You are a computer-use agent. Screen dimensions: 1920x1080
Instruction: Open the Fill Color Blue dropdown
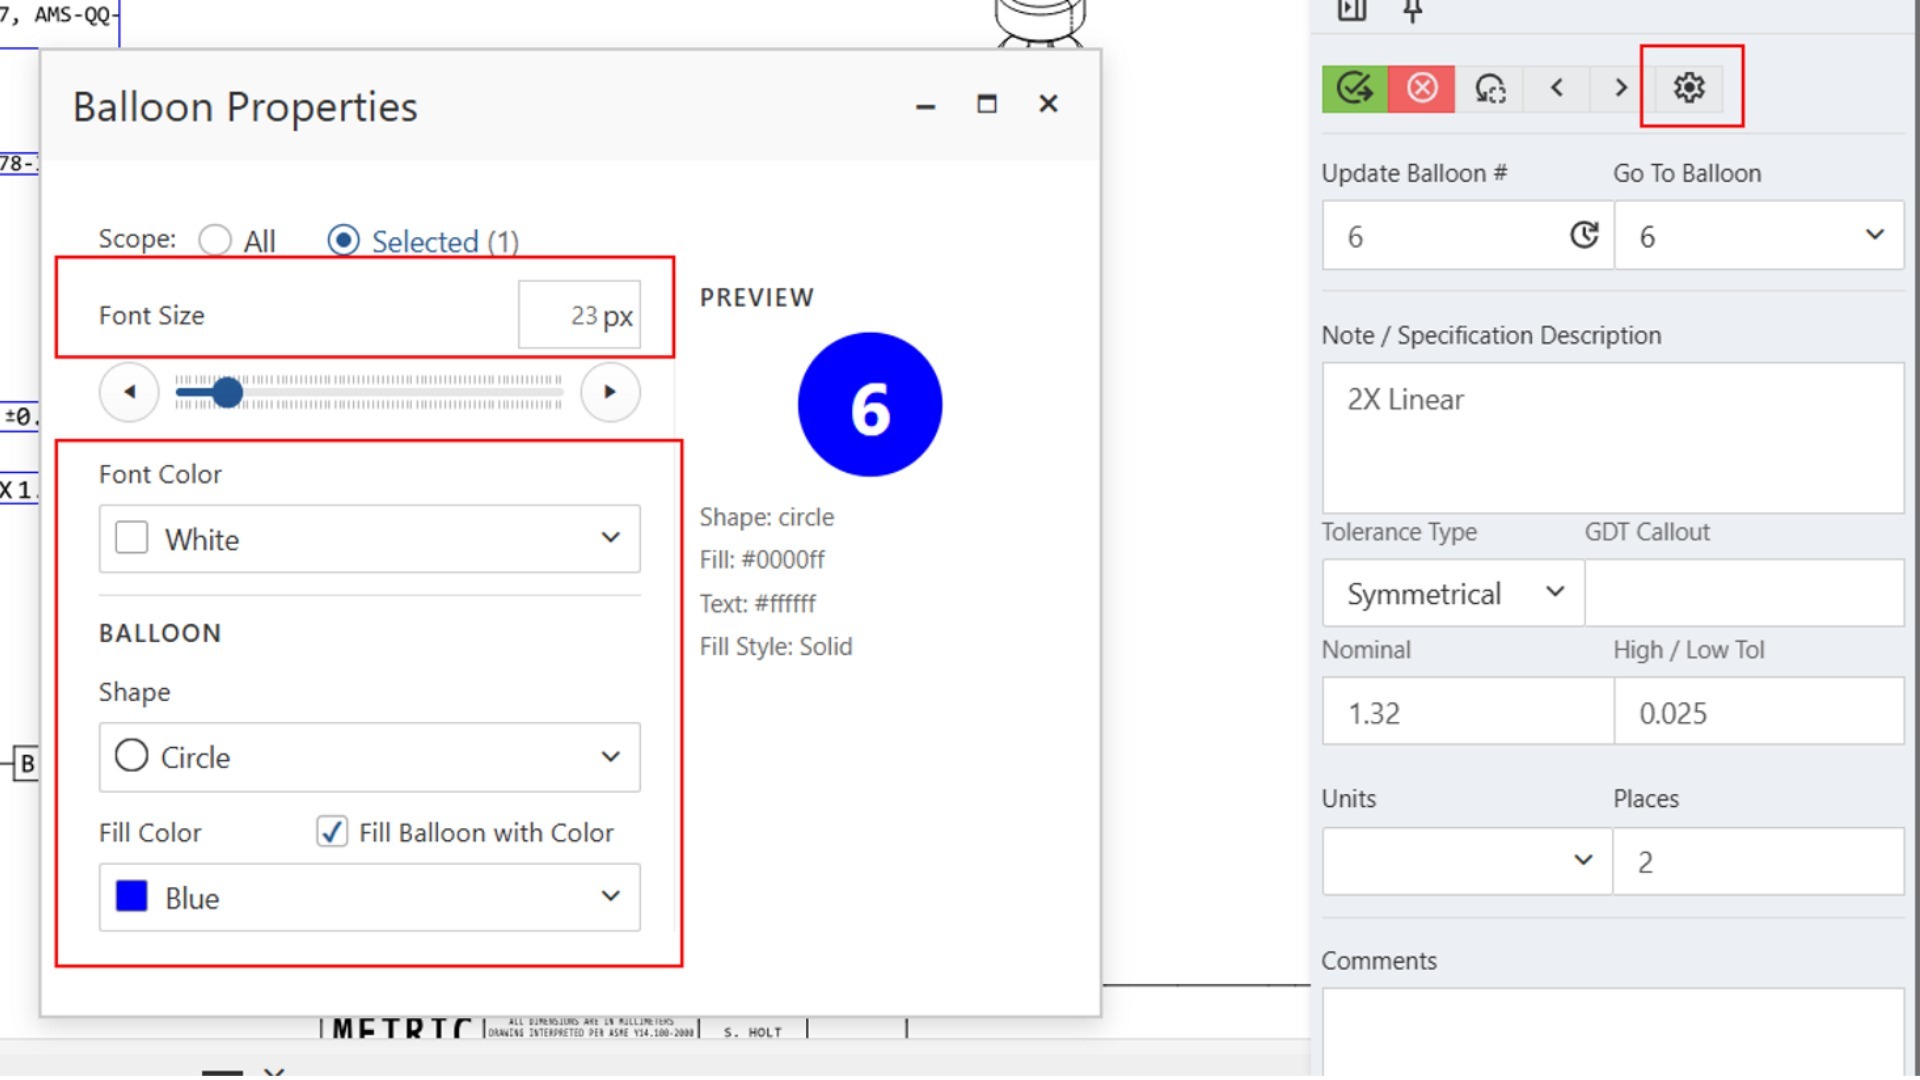[369, 897]
